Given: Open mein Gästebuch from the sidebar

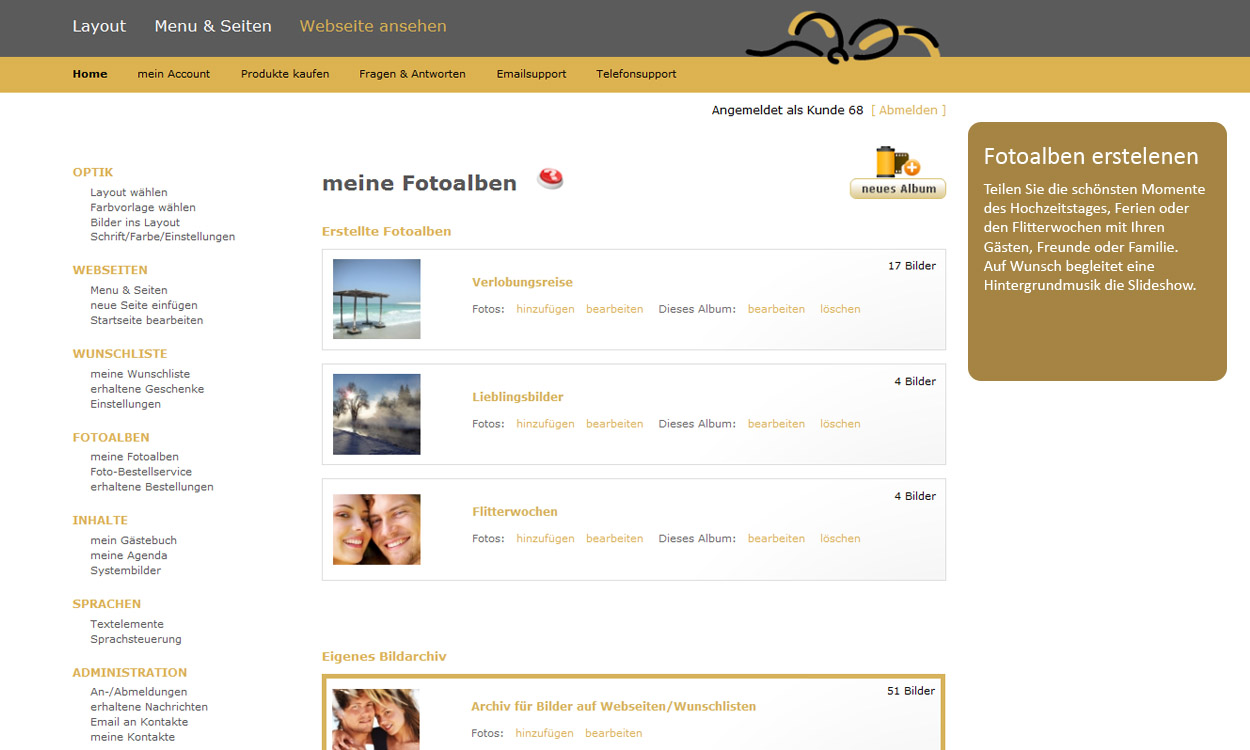Looking at the screenshot, I should (x=133, y=540).
